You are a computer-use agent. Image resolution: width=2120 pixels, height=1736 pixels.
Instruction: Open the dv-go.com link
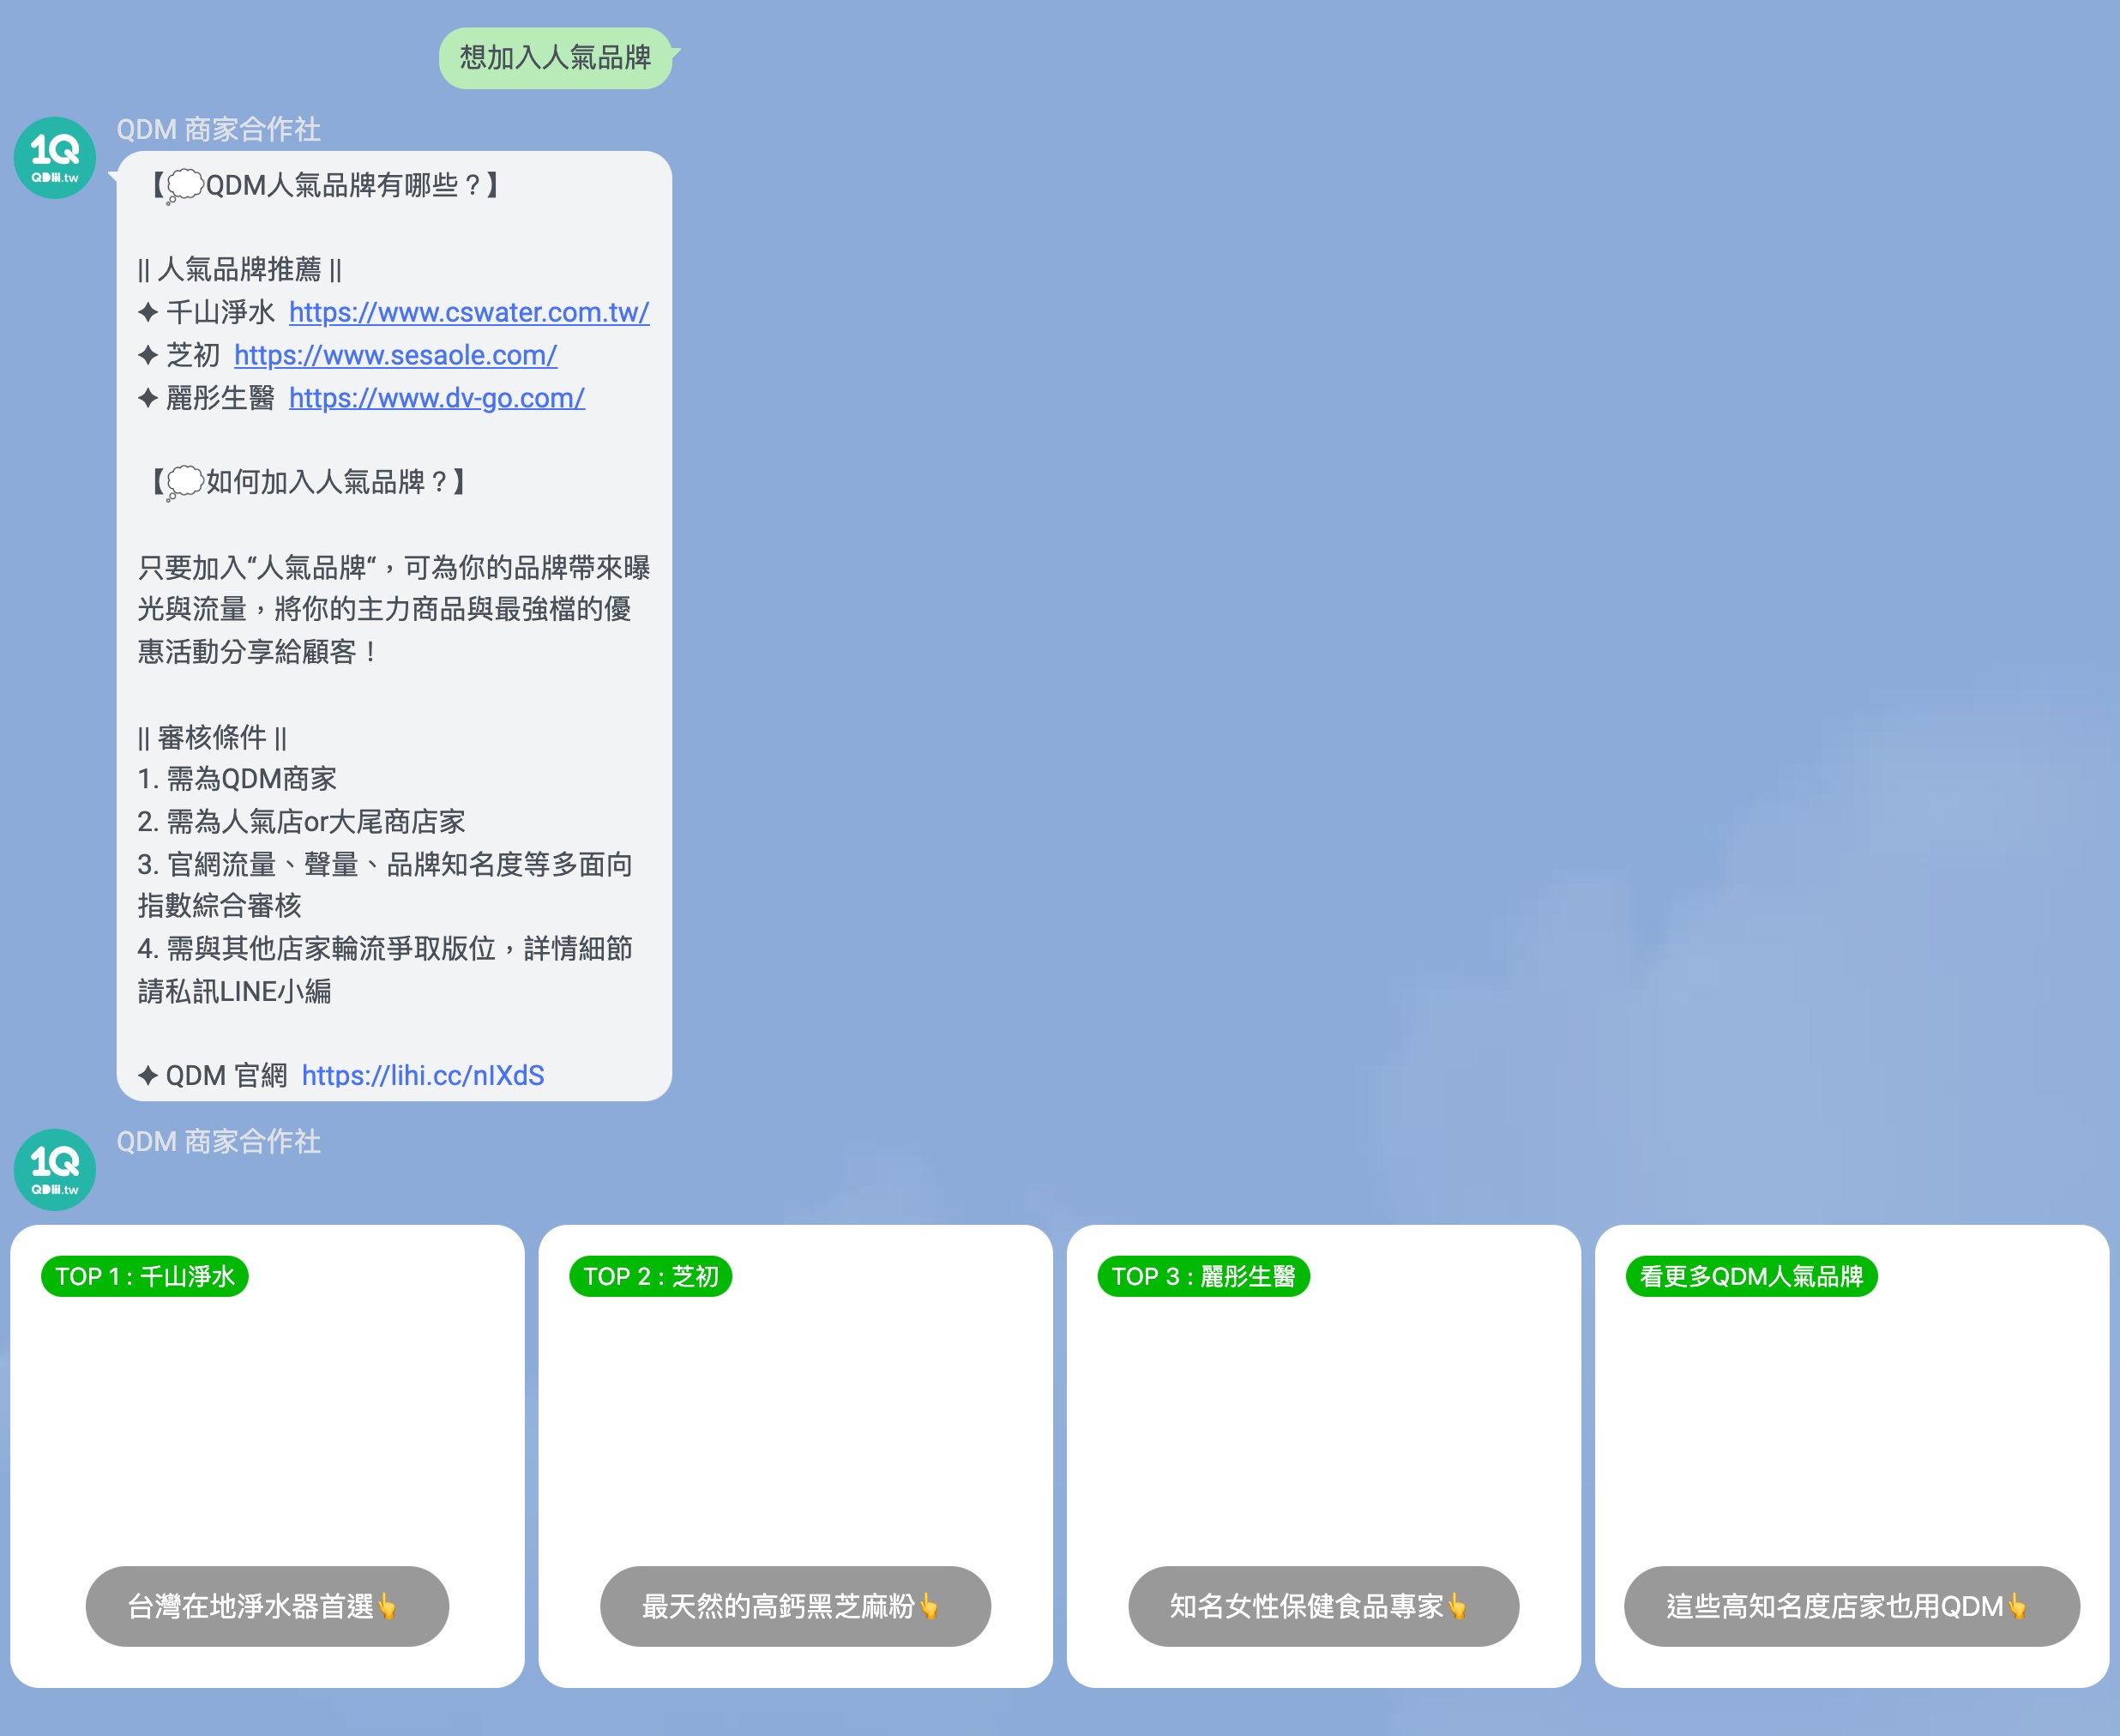[x=437, y=398]
